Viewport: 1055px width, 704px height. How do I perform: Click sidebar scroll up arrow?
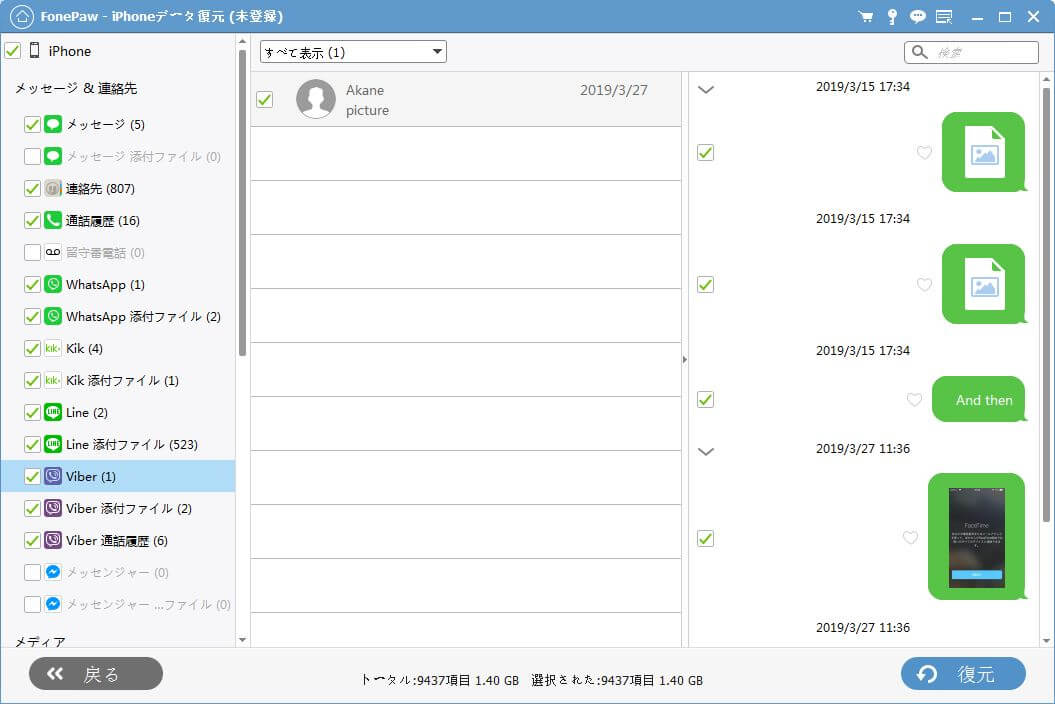242,42
